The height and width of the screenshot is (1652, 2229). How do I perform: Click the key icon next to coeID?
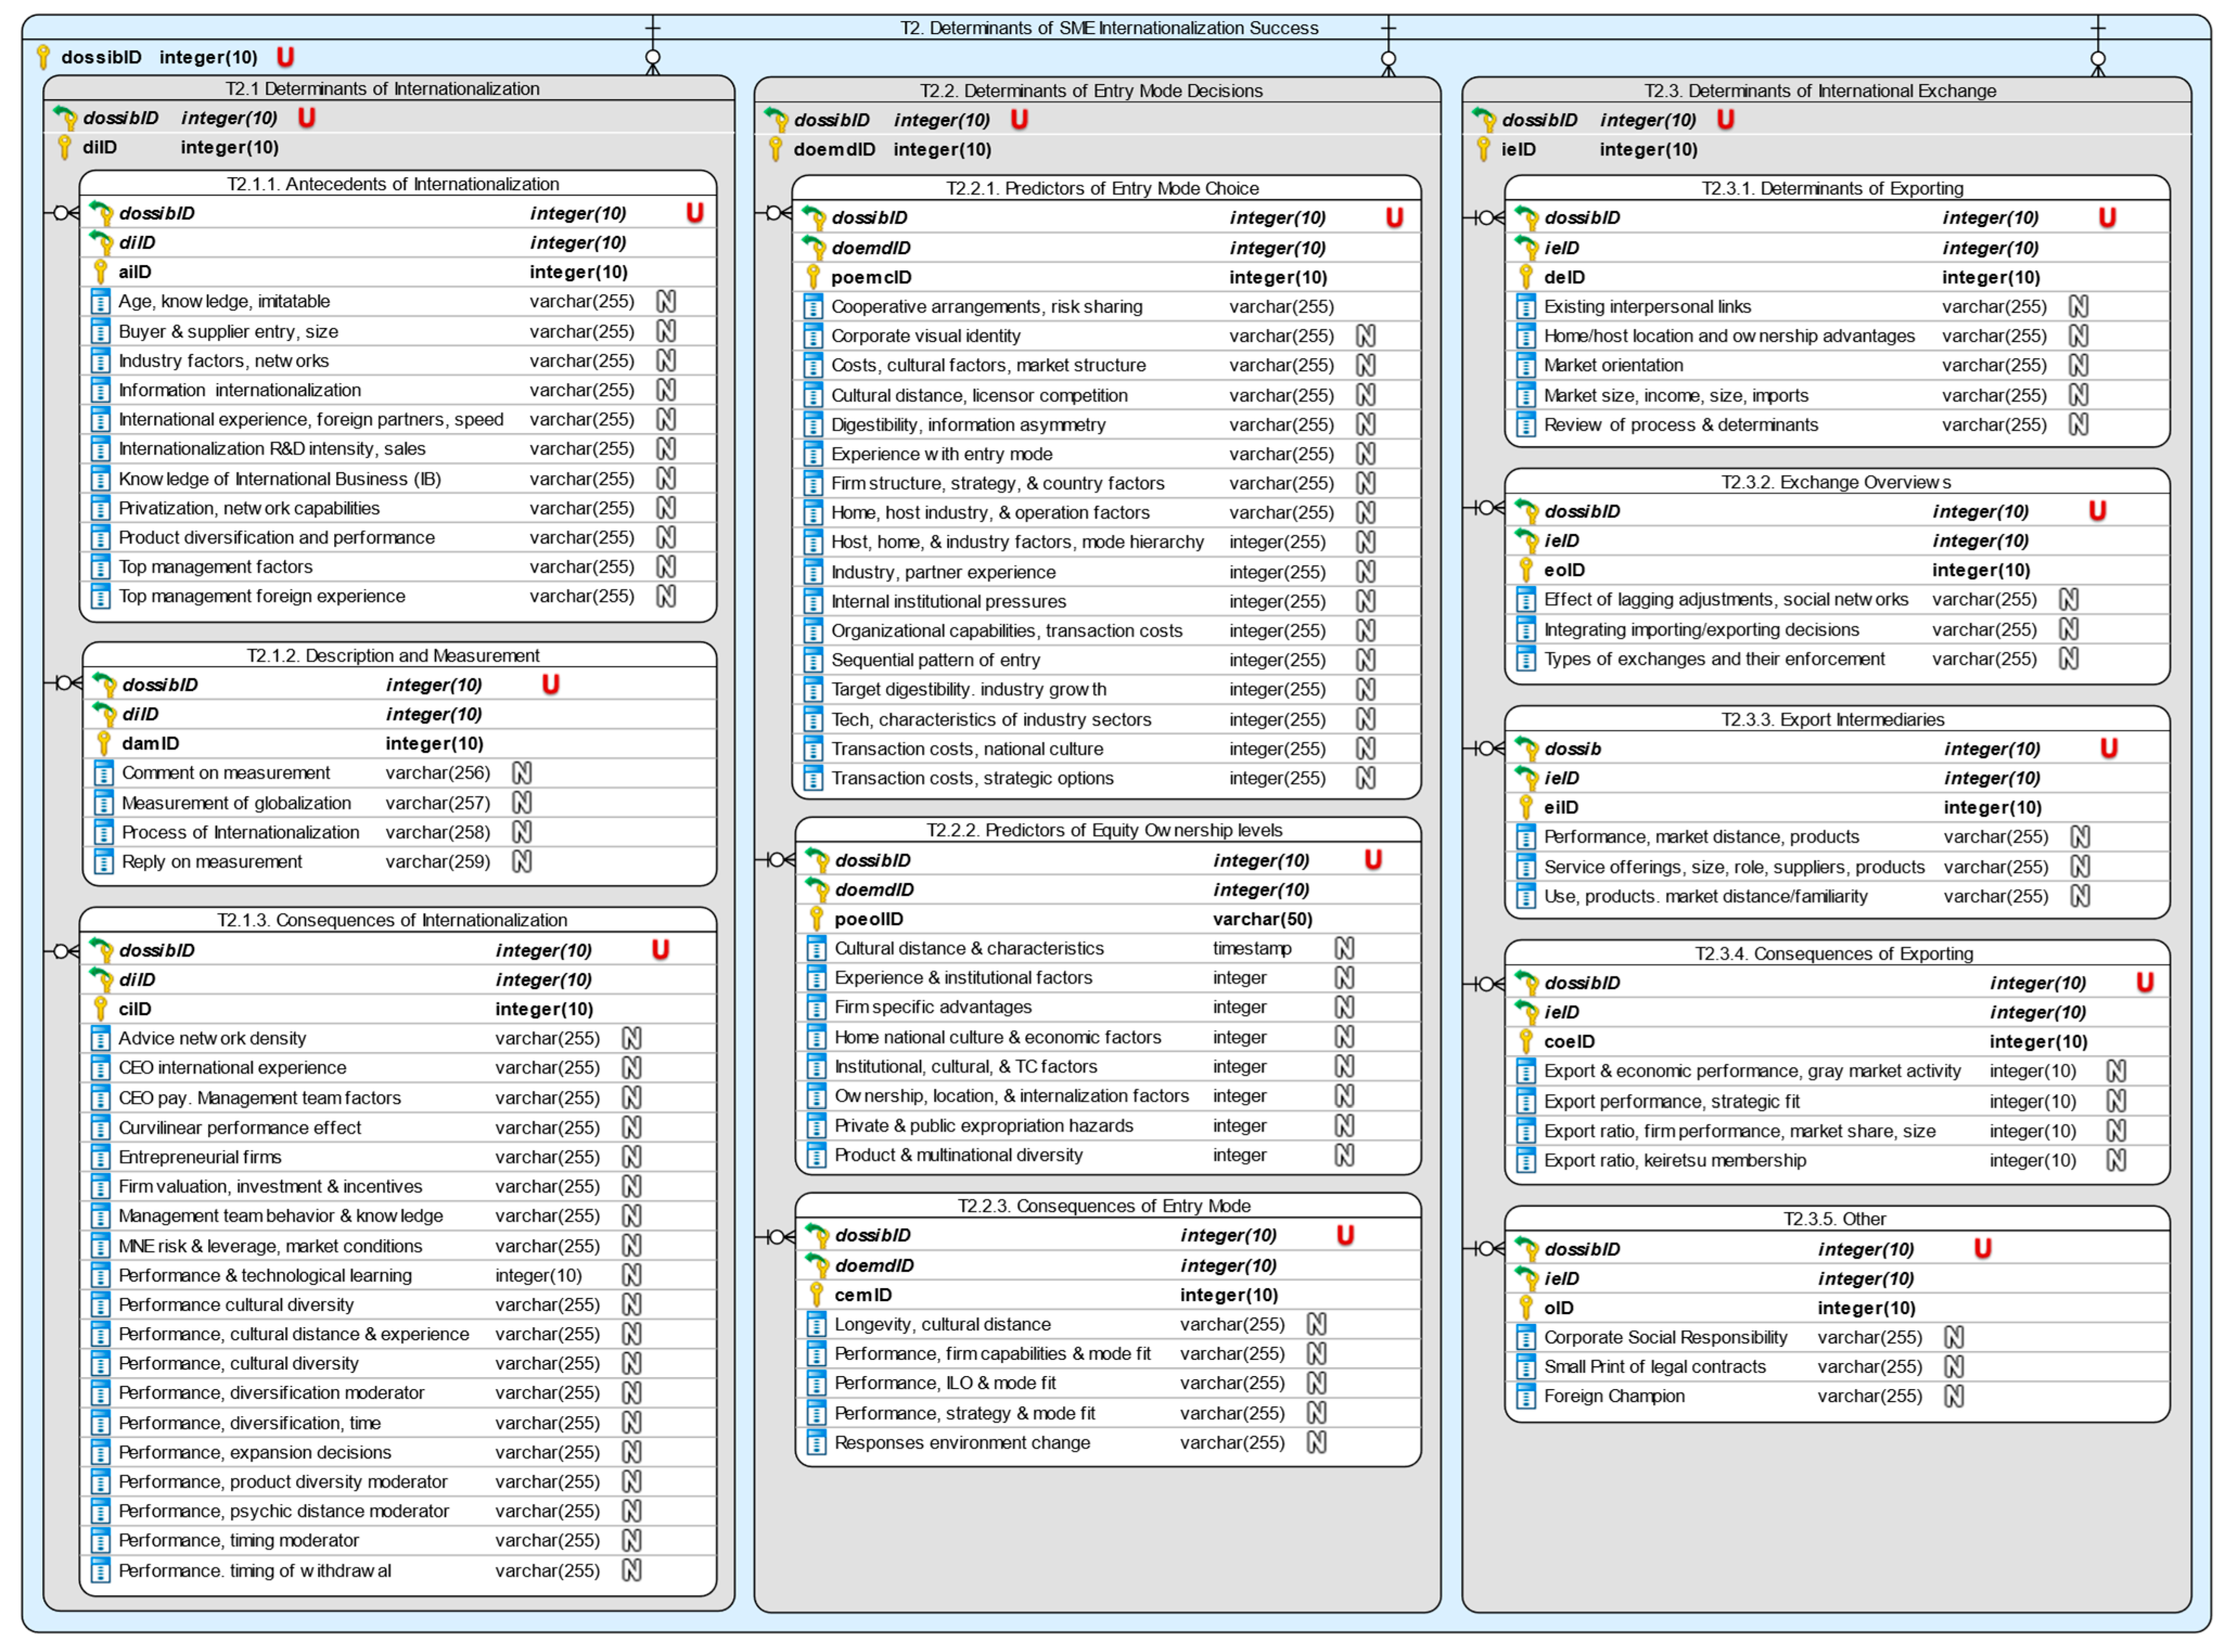tap(1525, 1042)
